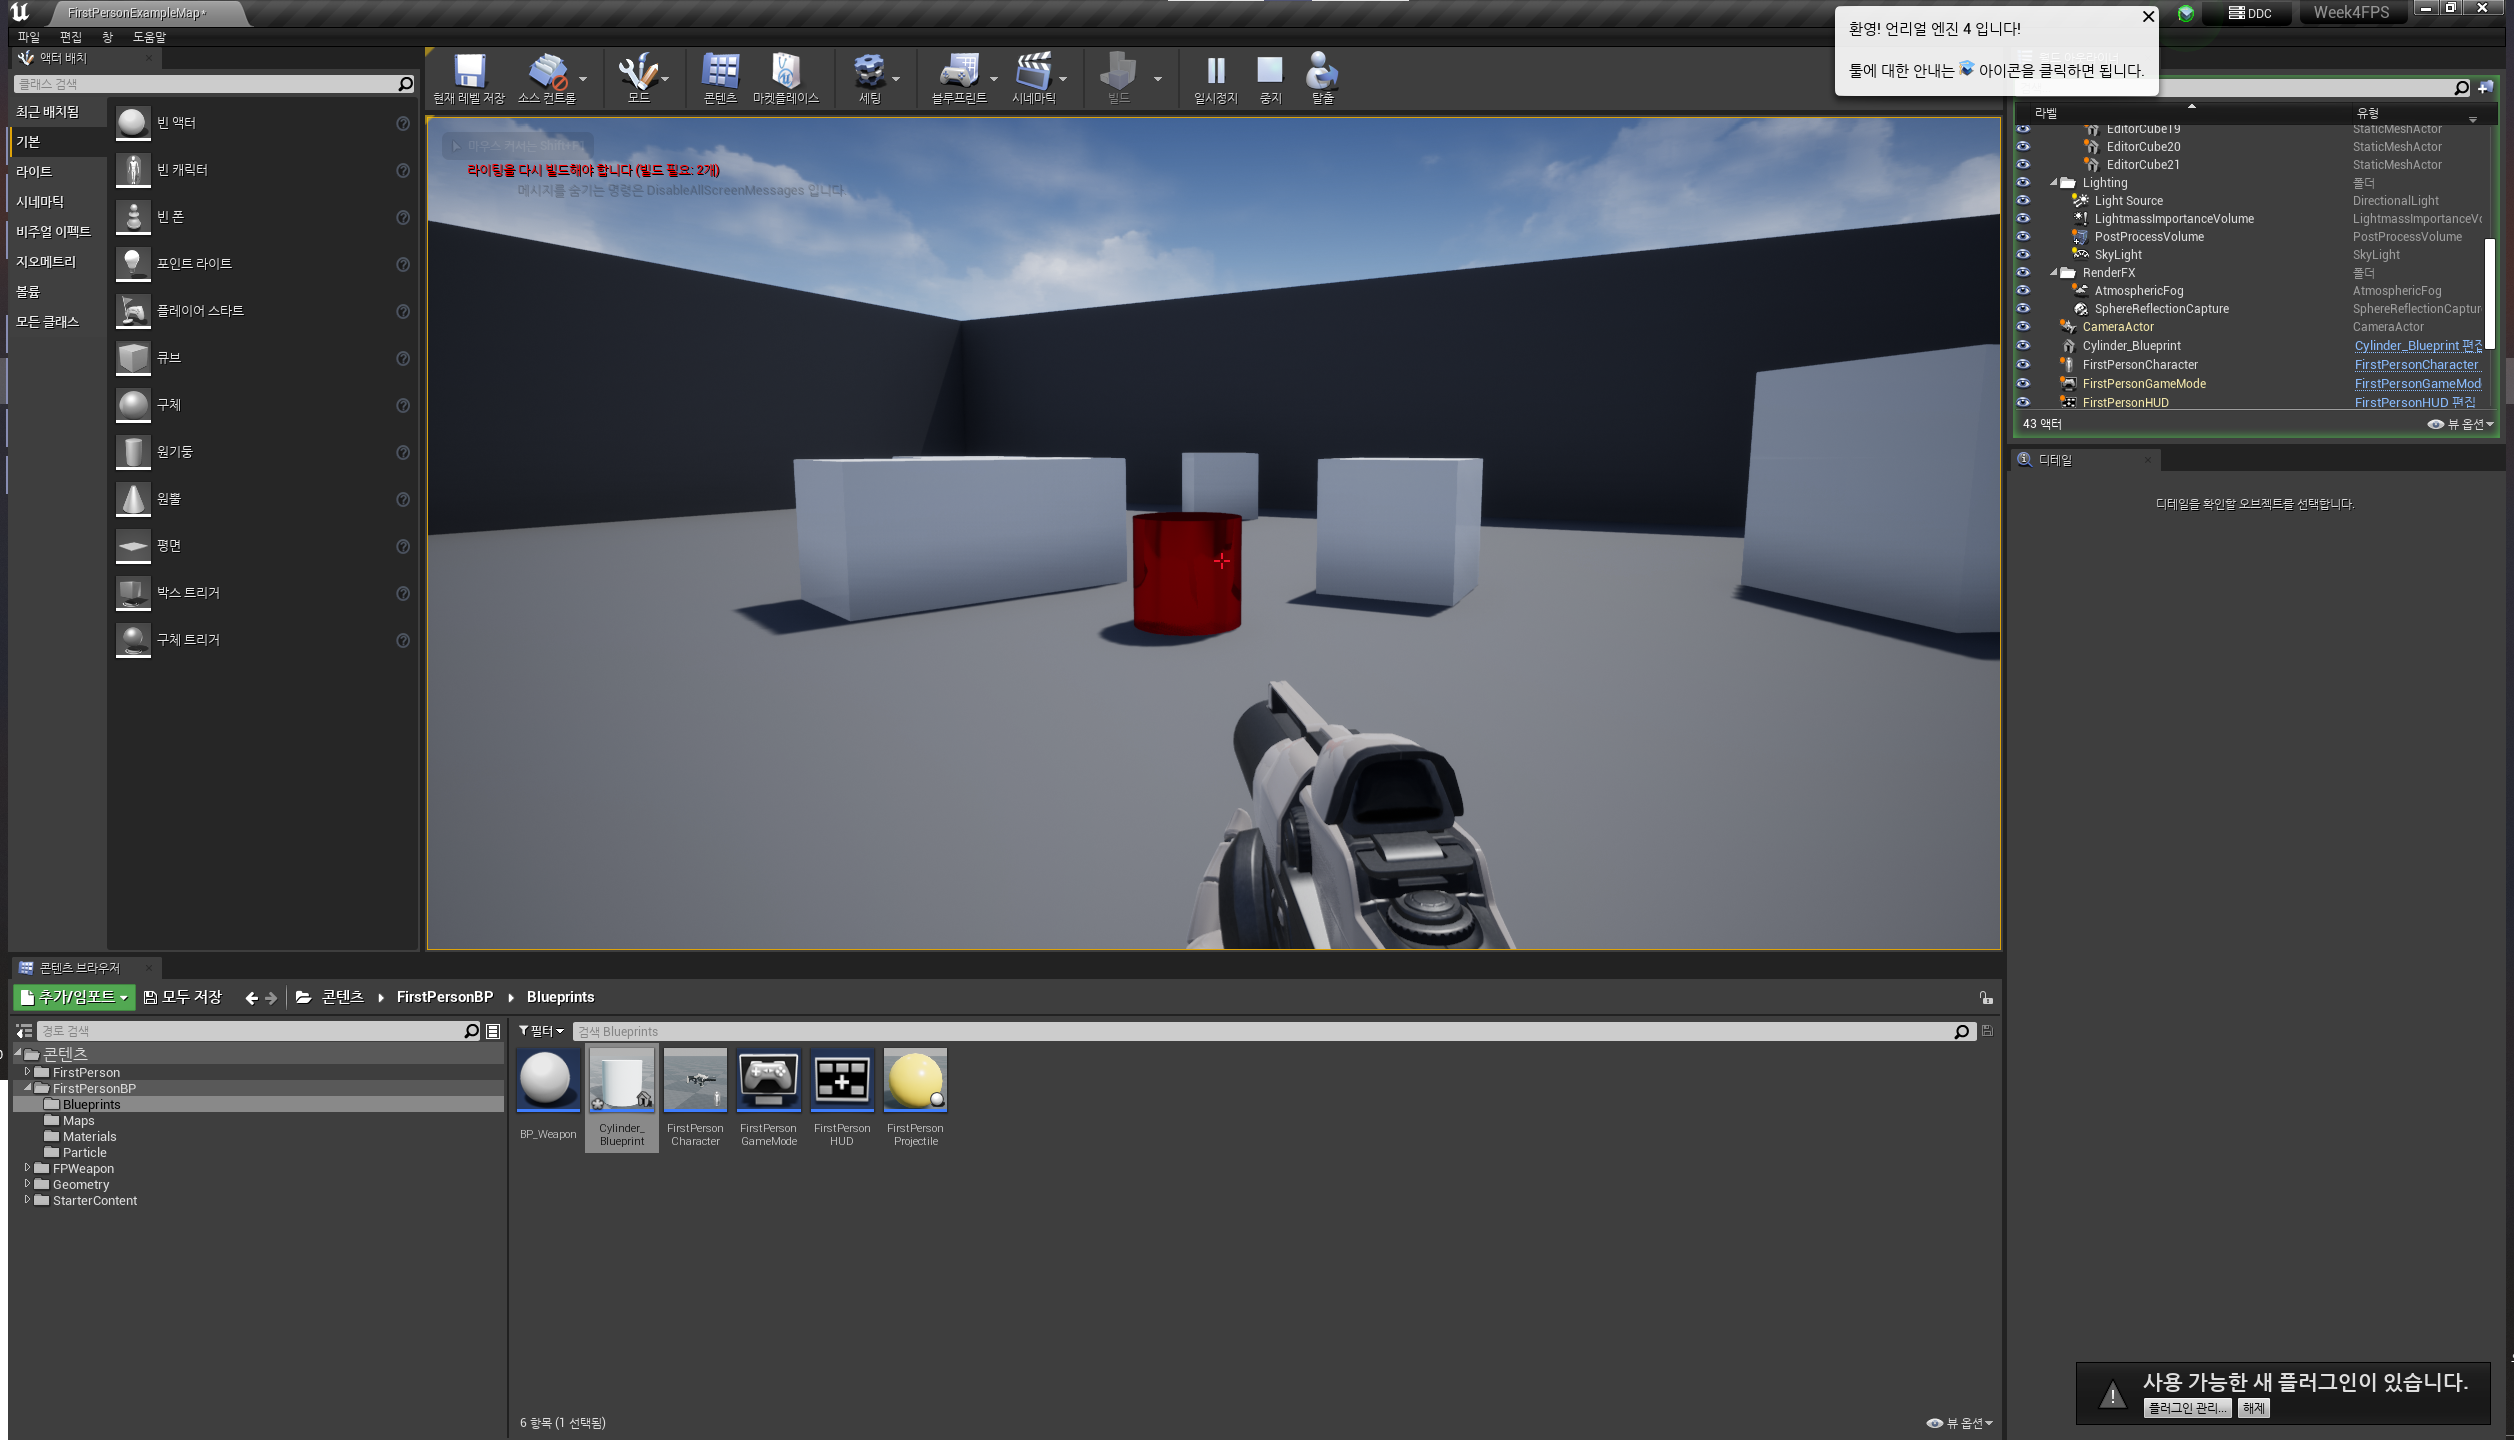This screenshot has width=2514, height=1440.
Task: Expand the FPWeapon folder in content tree
Action: point(27,1168)
